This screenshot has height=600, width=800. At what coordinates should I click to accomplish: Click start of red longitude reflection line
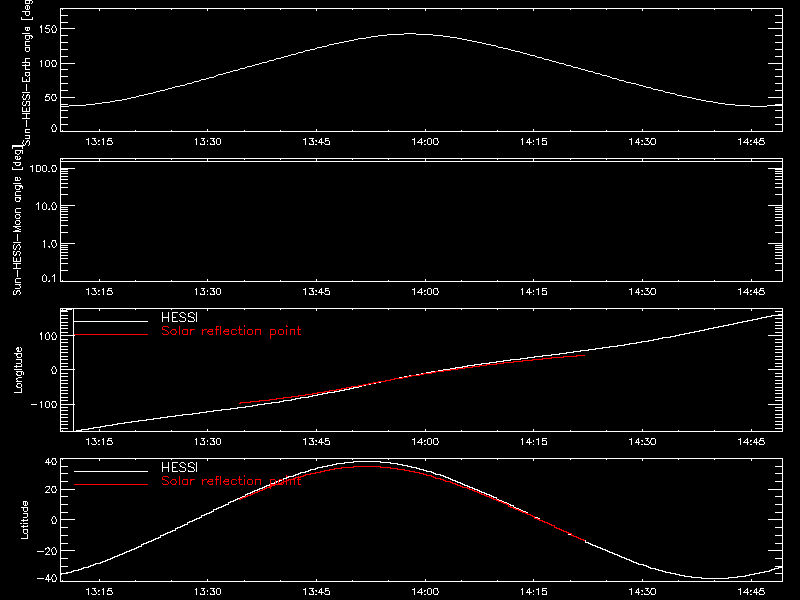pyautogui.click(x=240, y=403)
